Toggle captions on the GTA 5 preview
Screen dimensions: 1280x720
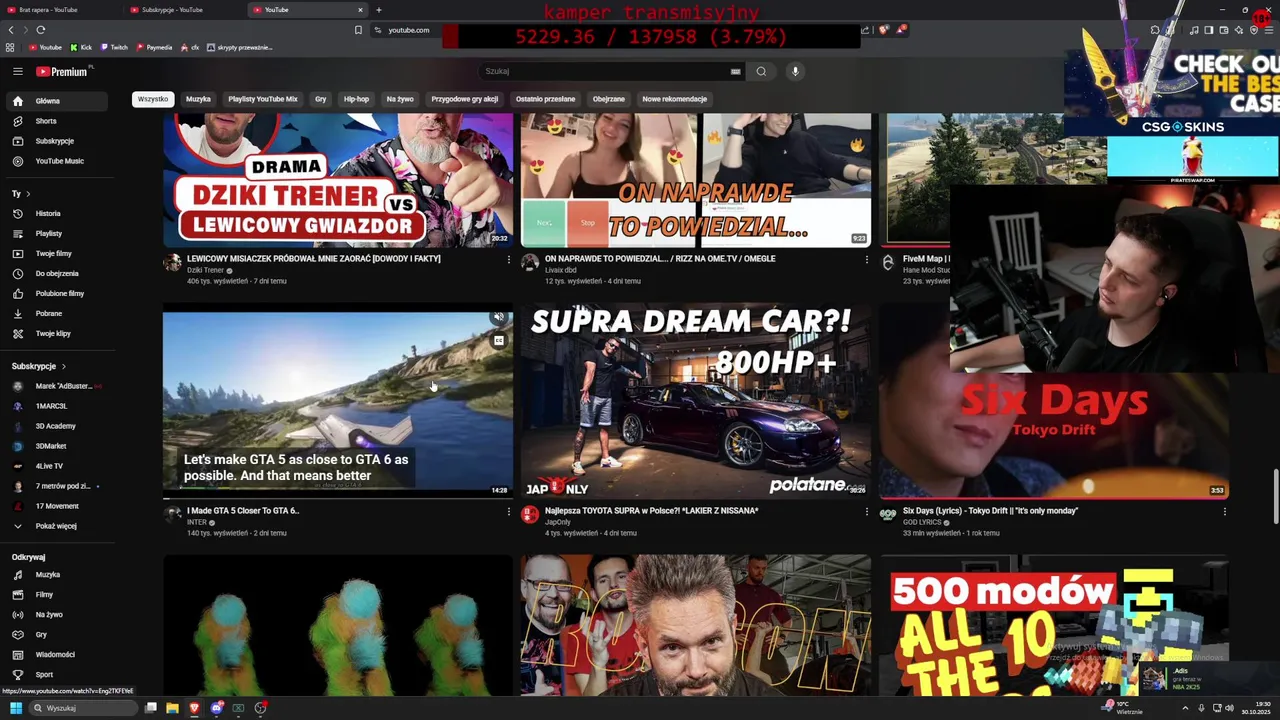pyautogui.click(x=498, y=340)
